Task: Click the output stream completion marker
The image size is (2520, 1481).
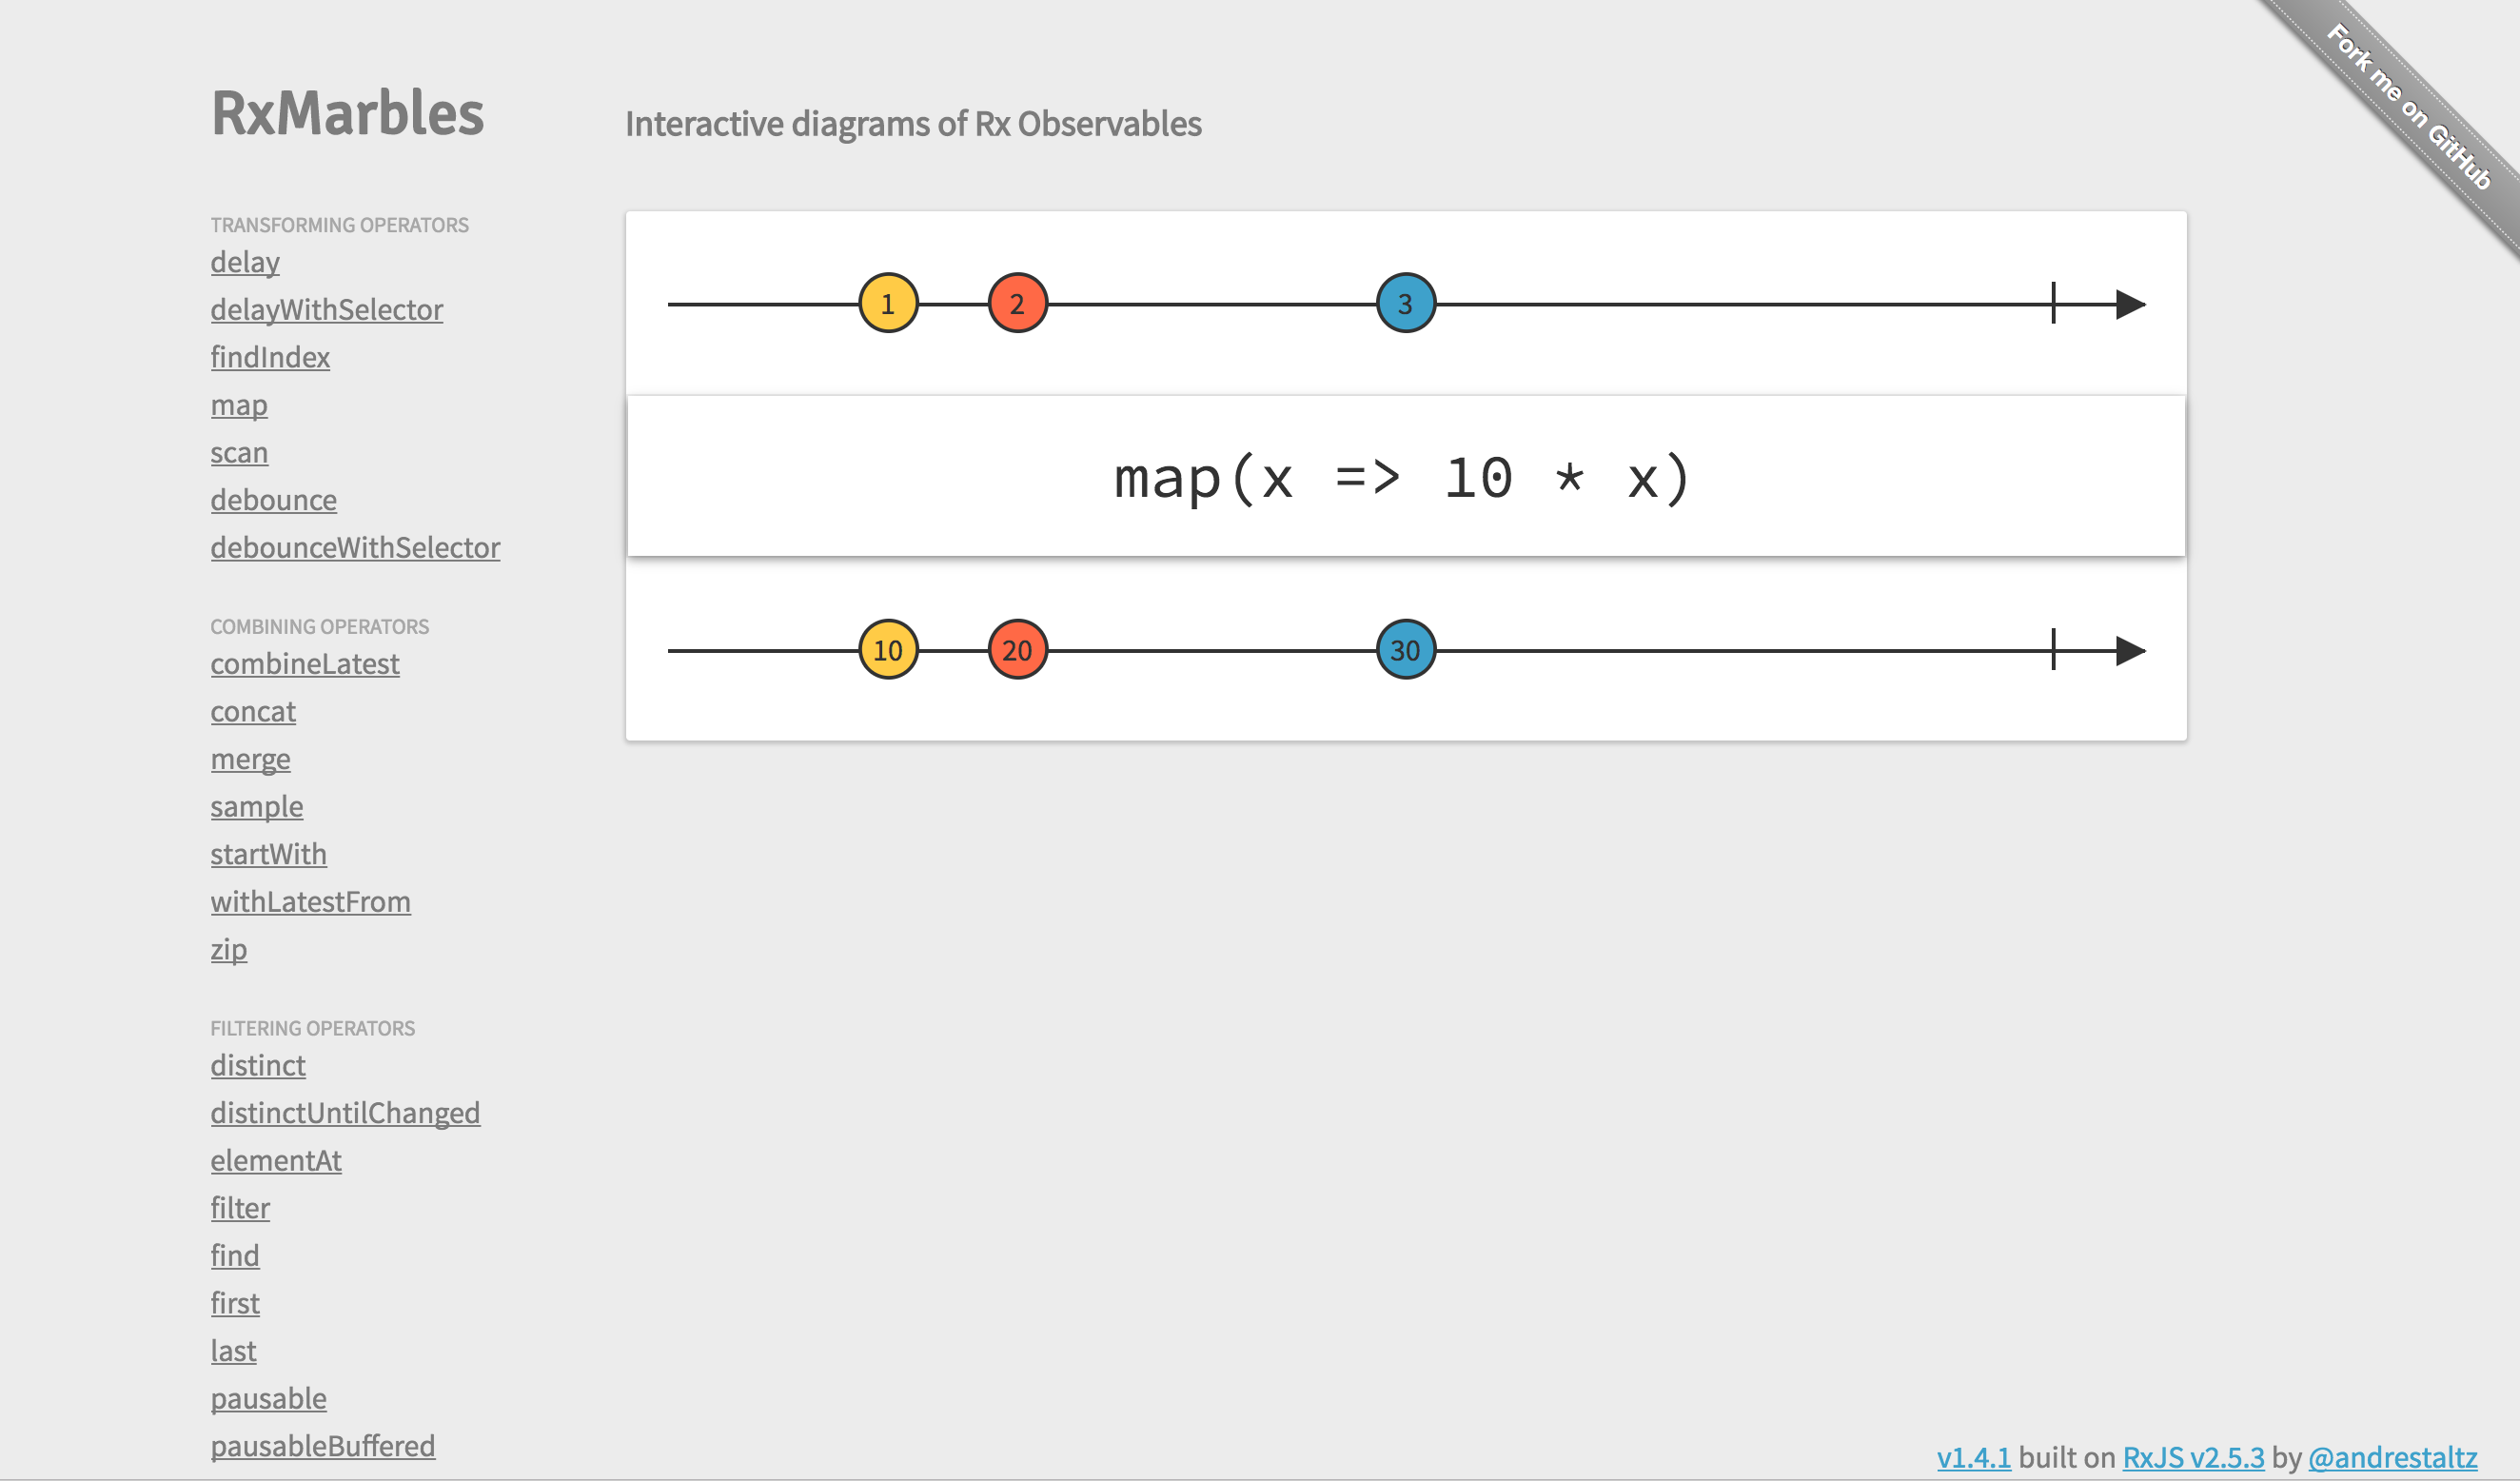Action: [2053, 650]
